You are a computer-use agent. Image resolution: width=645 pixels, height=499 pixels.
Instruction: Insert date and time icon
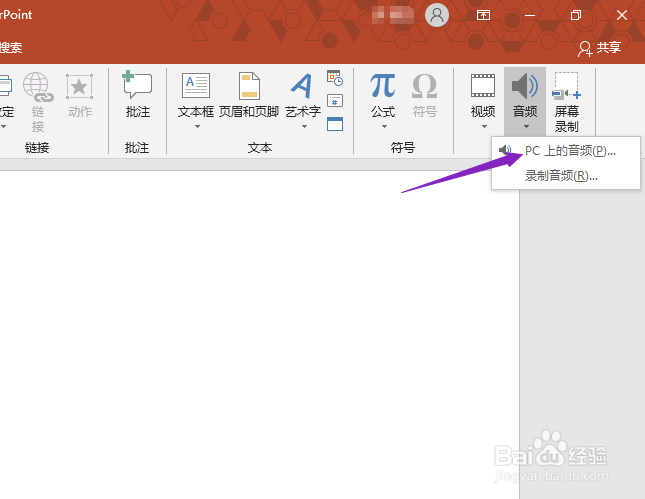click(x=335, y=77)
